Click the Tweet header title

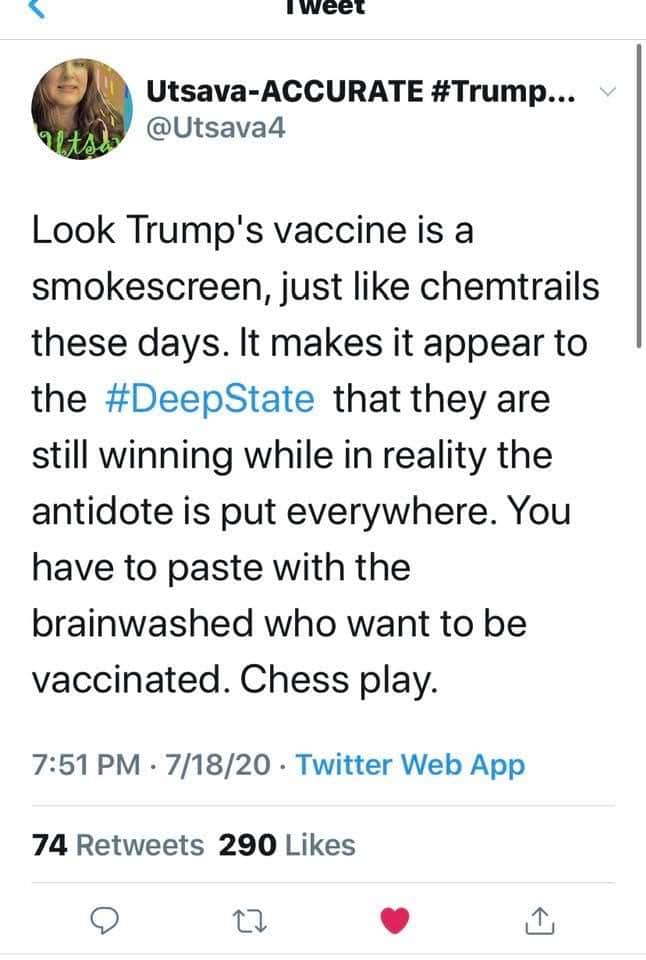tap(325, 7)
